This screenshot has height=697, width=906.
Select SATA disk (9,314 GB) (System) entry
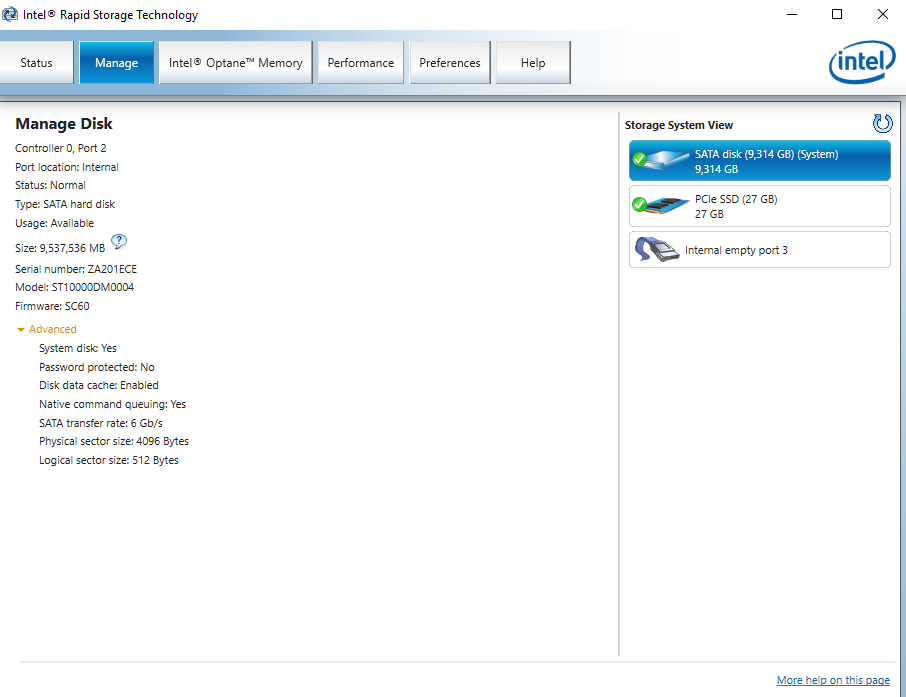(x=759, y=161)
